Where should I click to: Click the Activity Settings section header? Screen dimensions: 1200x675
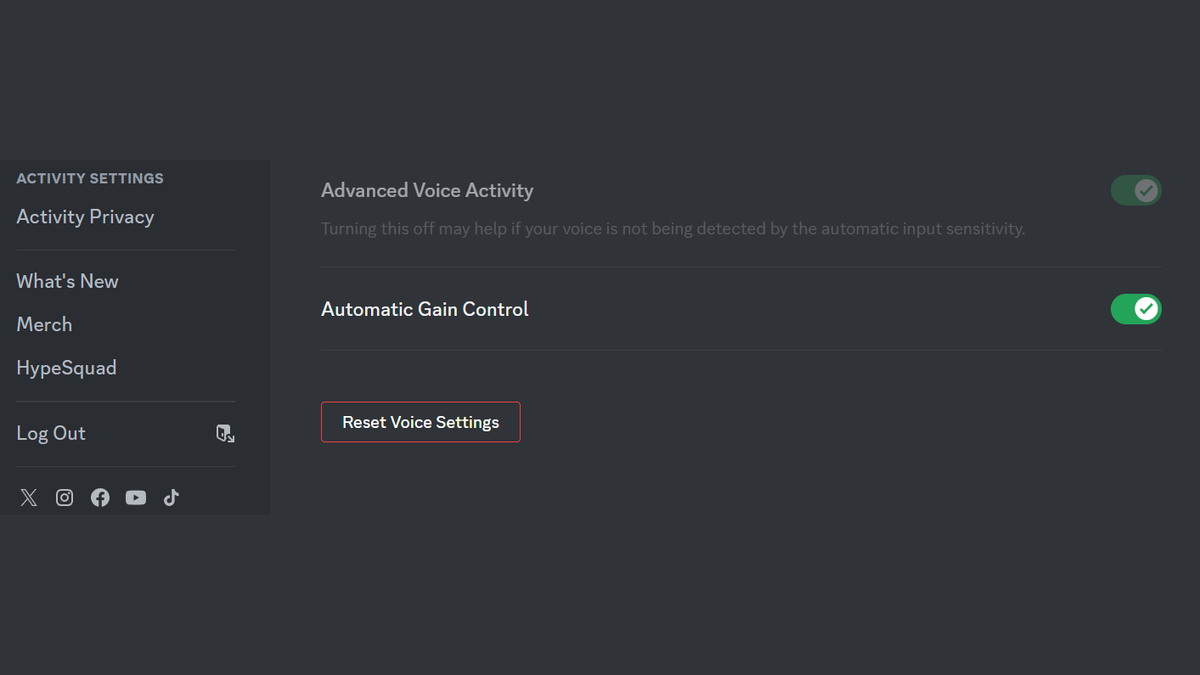click(89, 178)
